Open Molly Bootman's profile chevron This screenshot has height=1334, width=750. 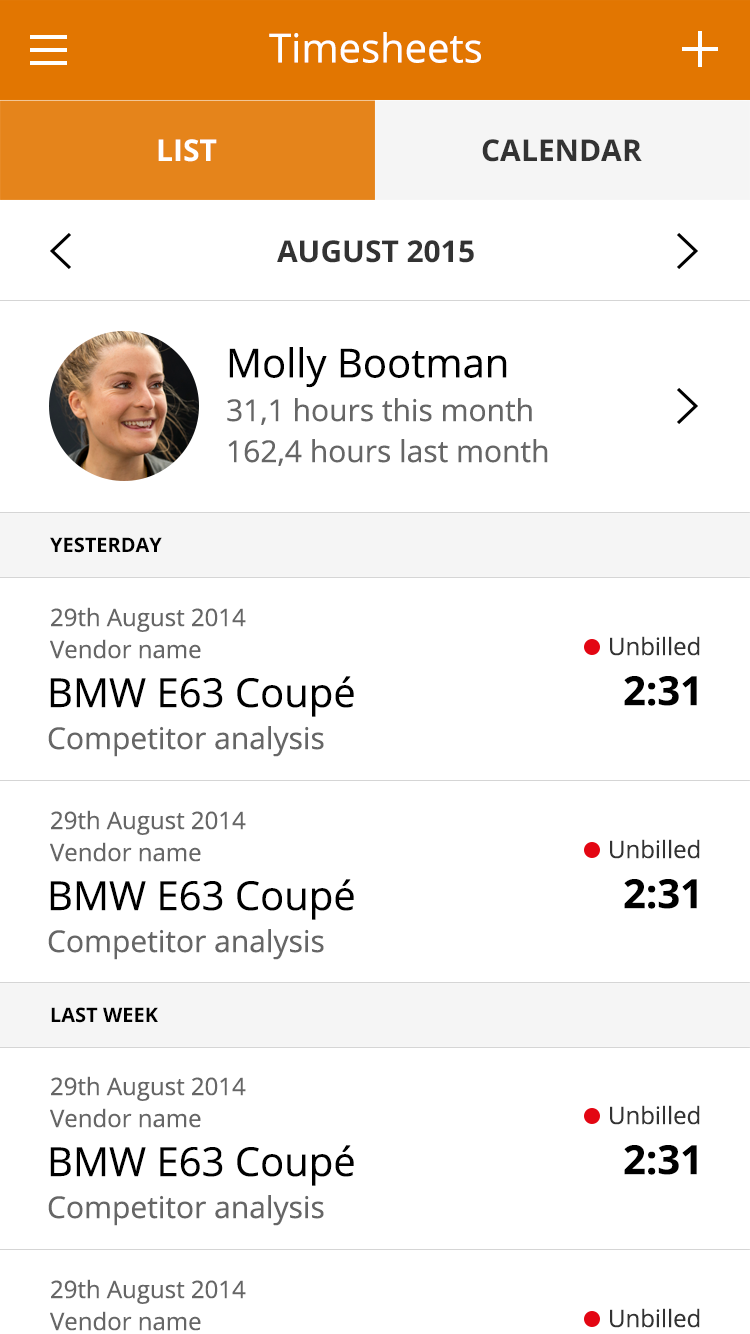click(687, 406)
